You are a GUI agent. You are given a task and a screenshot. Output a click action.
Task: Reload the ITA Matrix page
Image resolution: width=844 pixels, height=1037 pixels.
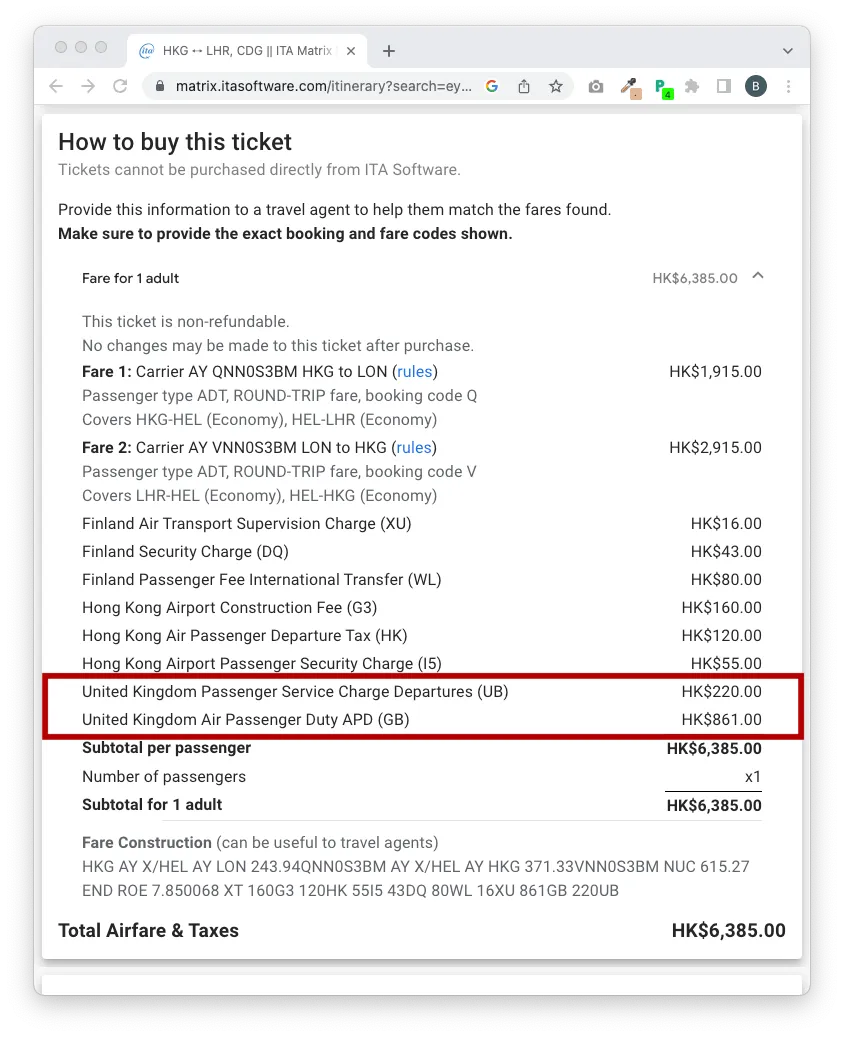point(120,86)
